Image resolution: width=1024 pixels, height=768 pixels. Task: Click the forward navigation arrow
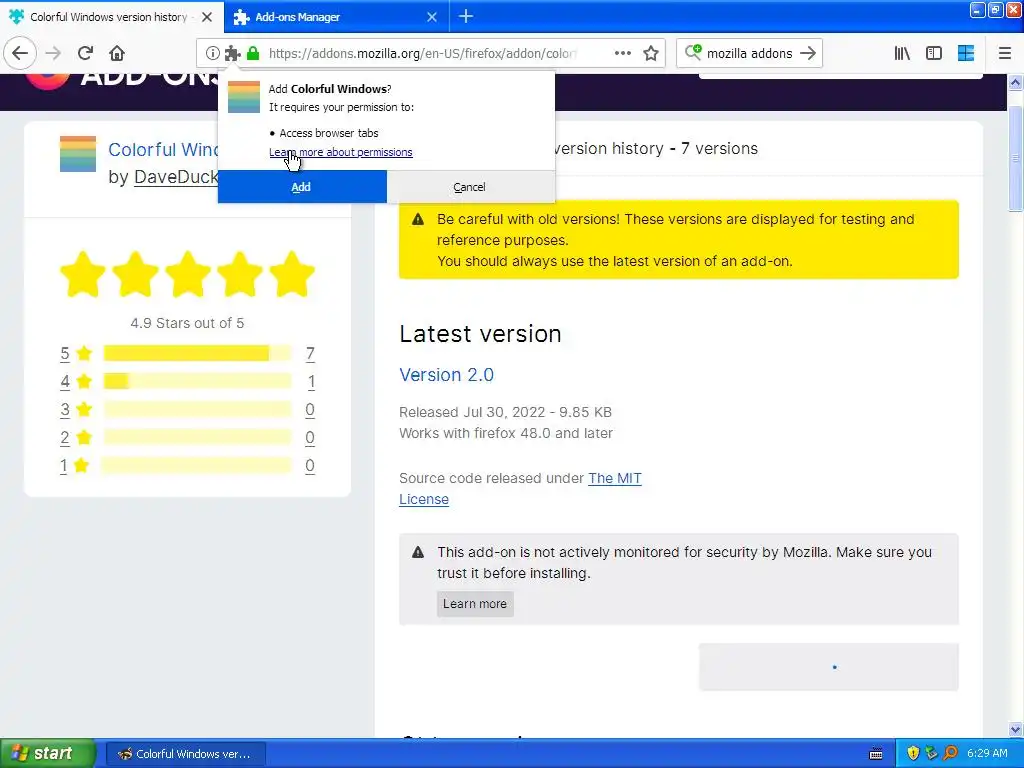click(x=53, y=53)
